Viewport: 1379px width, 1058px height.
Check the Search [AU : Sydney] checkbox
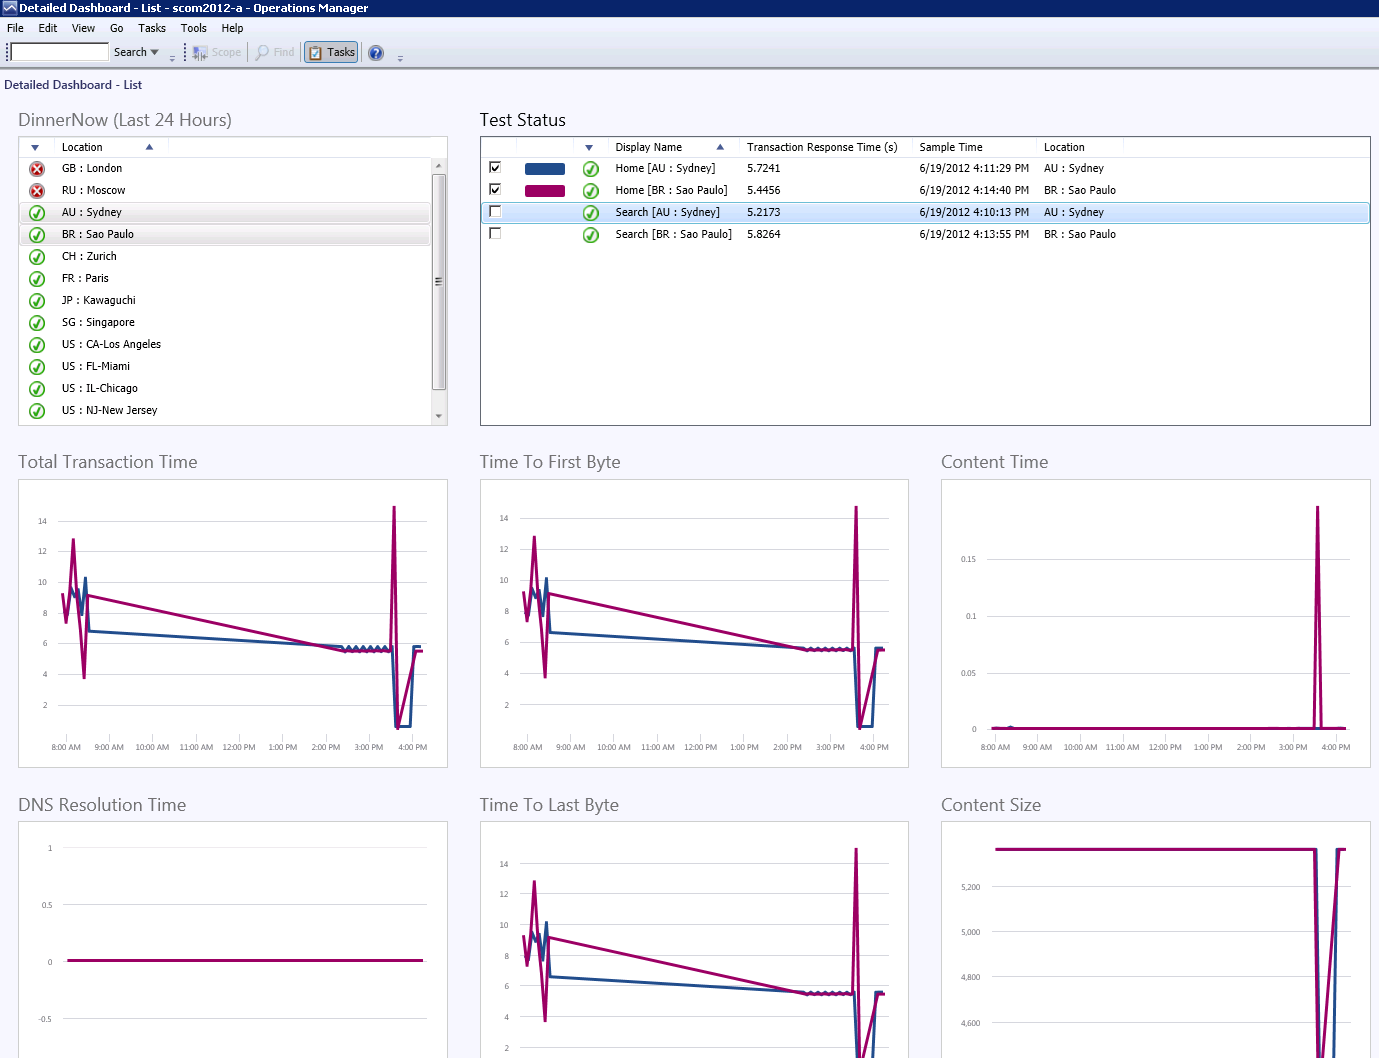tap(495, 211)
